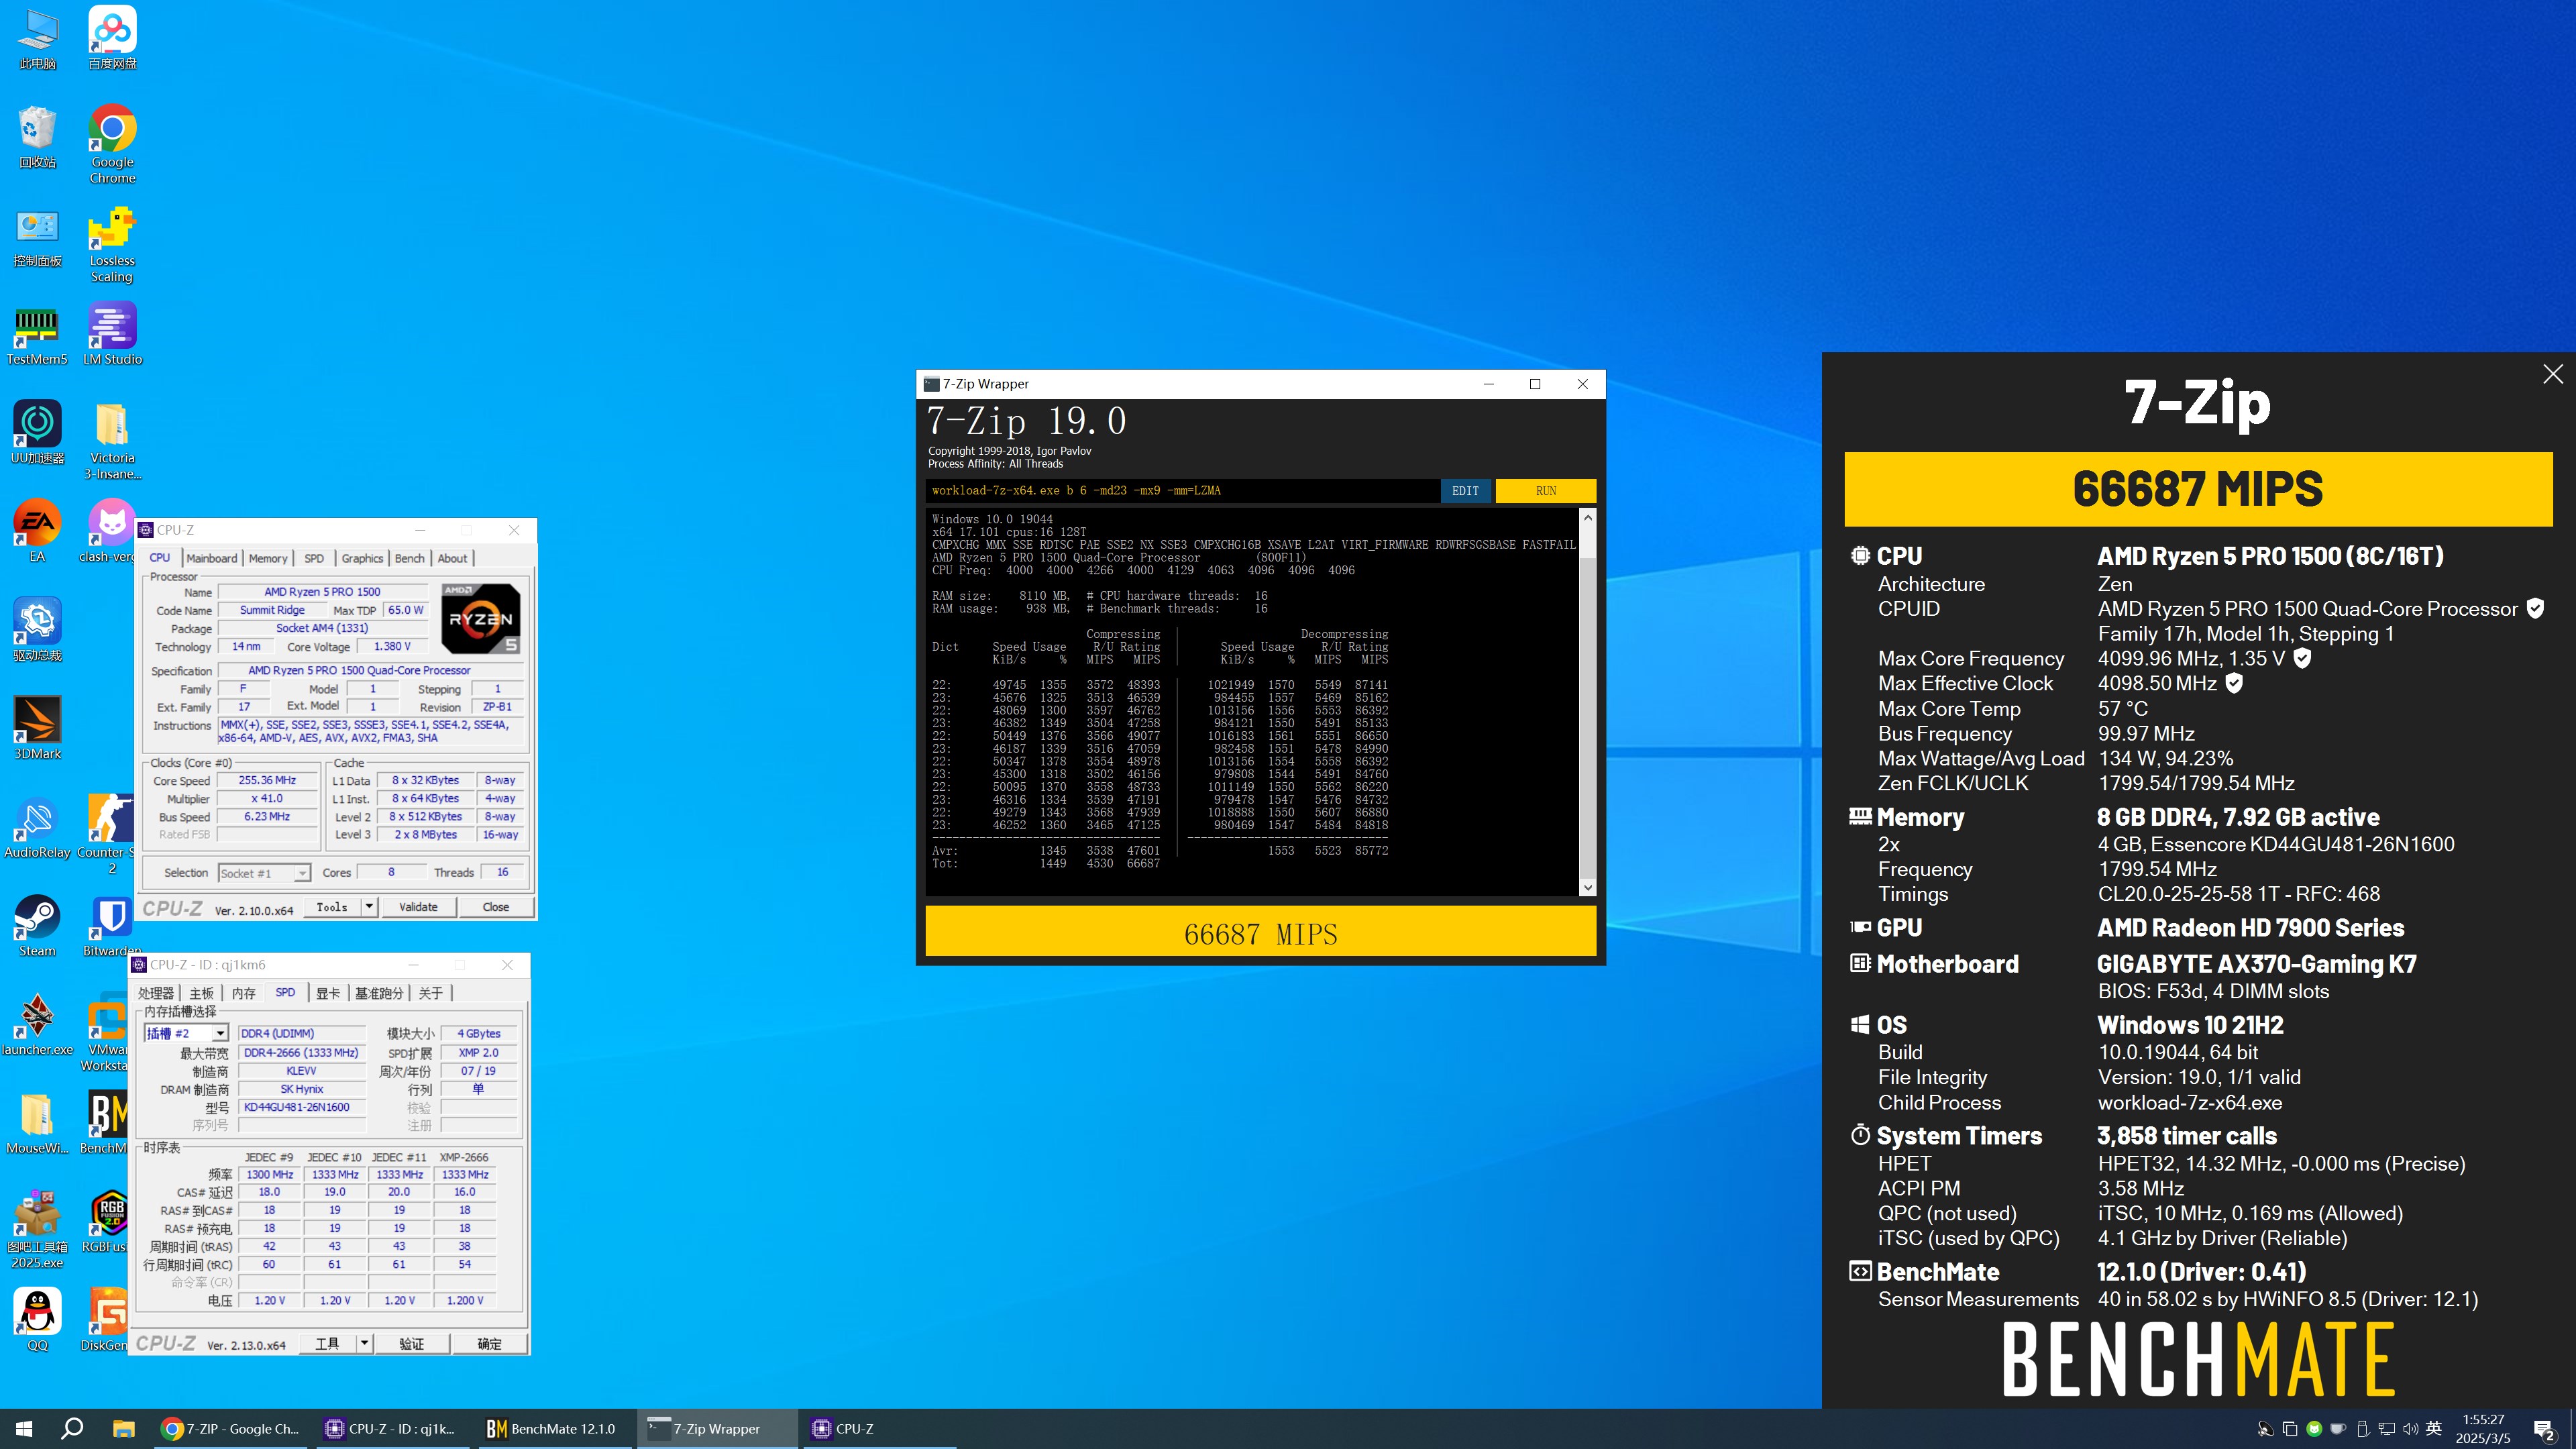Open the Memory tab in CPU-Z

pos(268,559)
